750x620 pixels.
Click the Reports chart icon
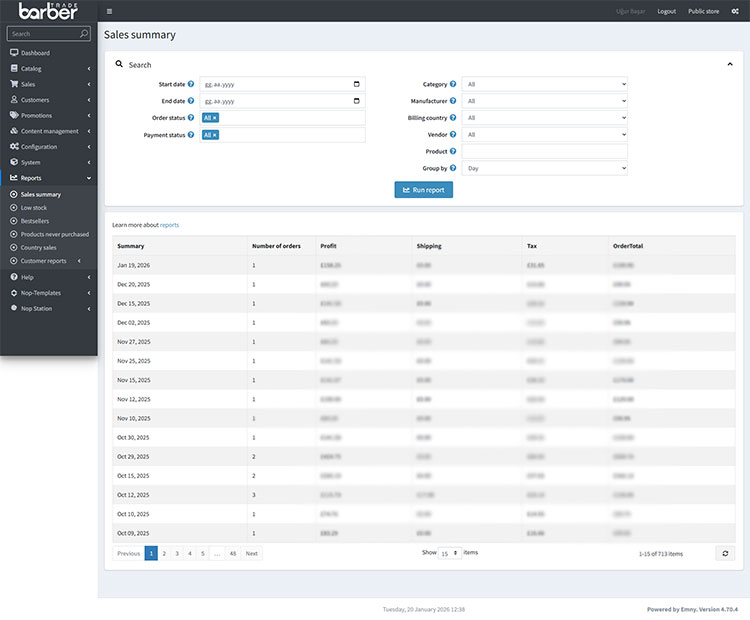pos(14,177)
